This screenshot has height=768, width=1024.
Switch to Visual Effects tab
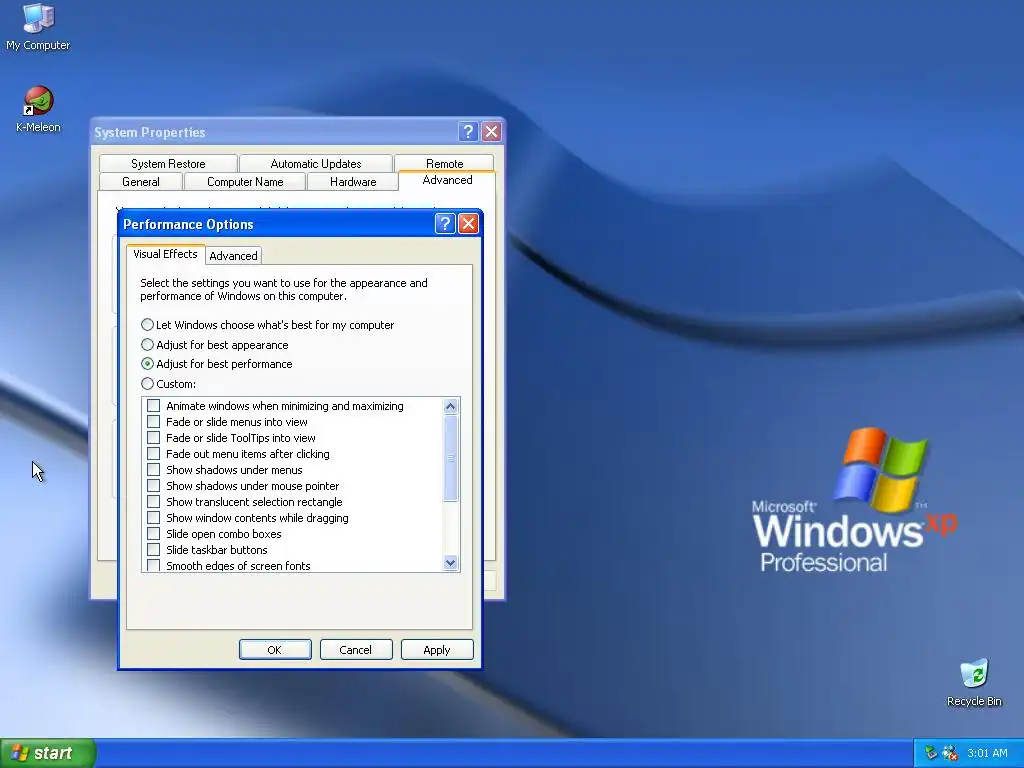165,254
